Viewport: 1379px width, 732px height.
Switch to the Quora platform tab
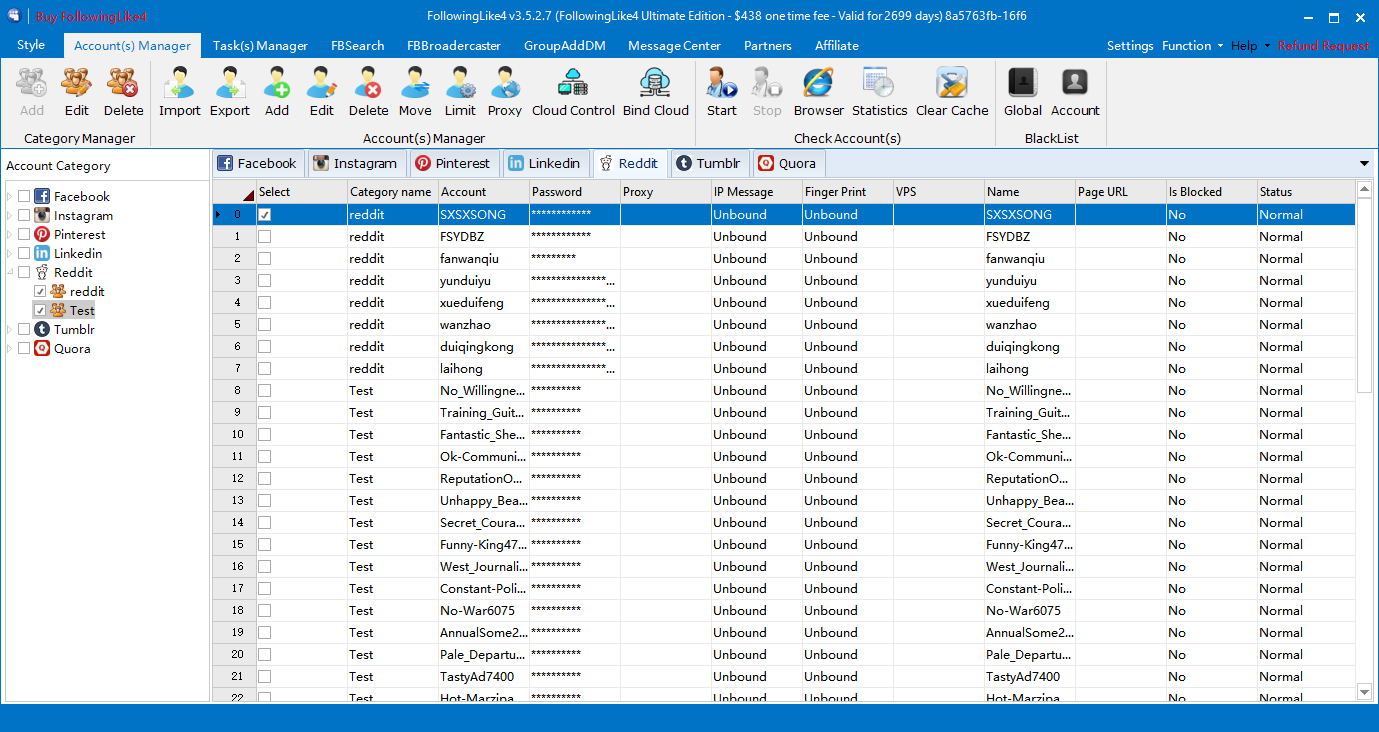coord(787,164)
